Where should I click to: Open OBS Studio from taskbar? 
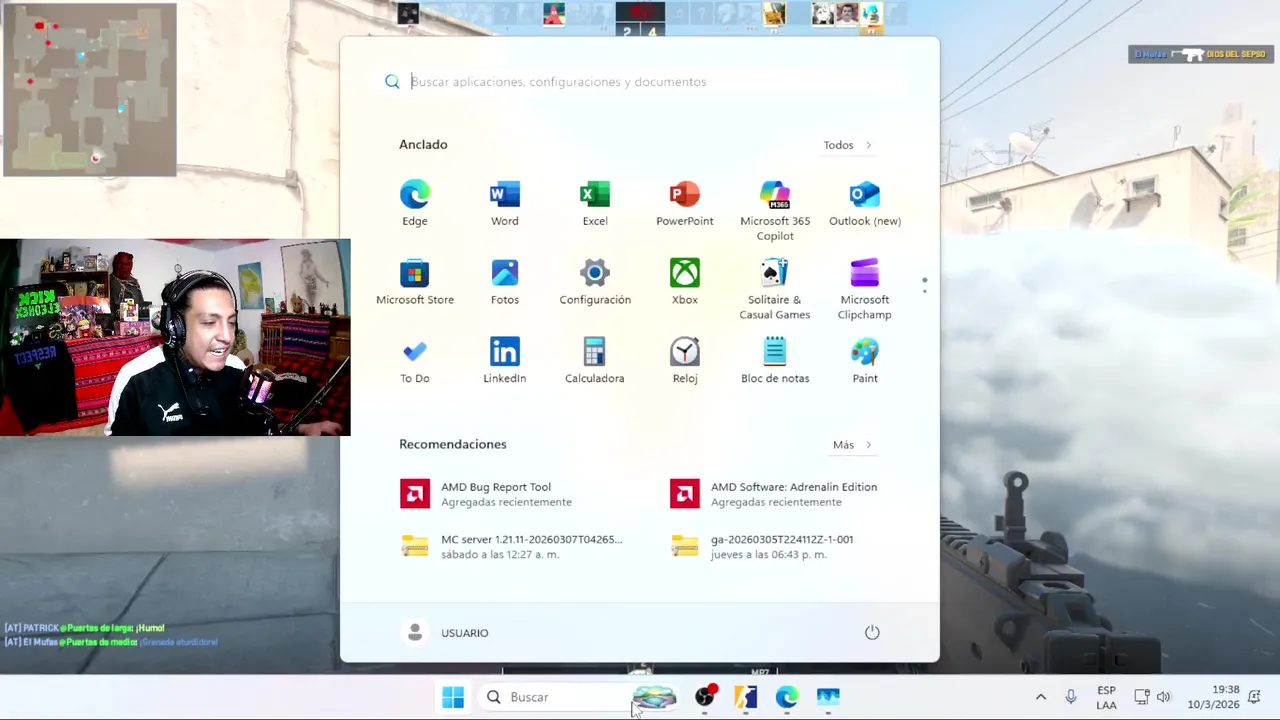coord(705,697)
